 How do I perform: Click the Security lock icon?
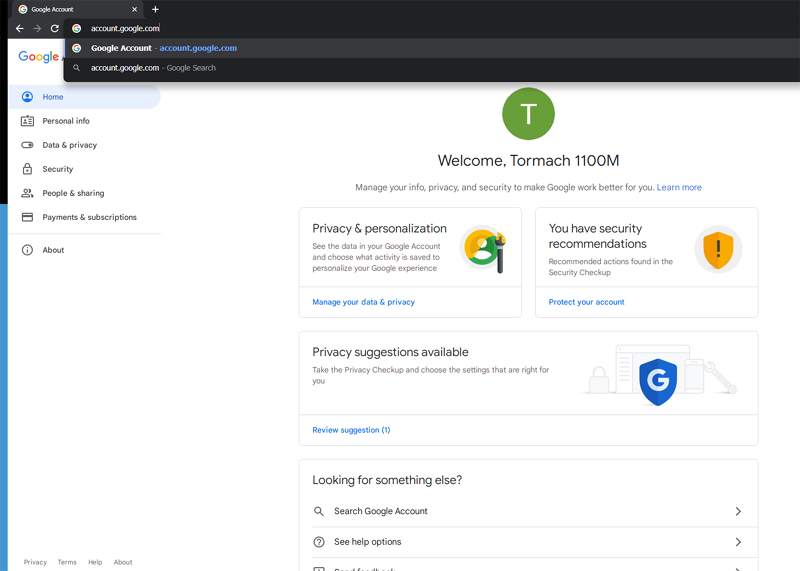tap(27, 169)
